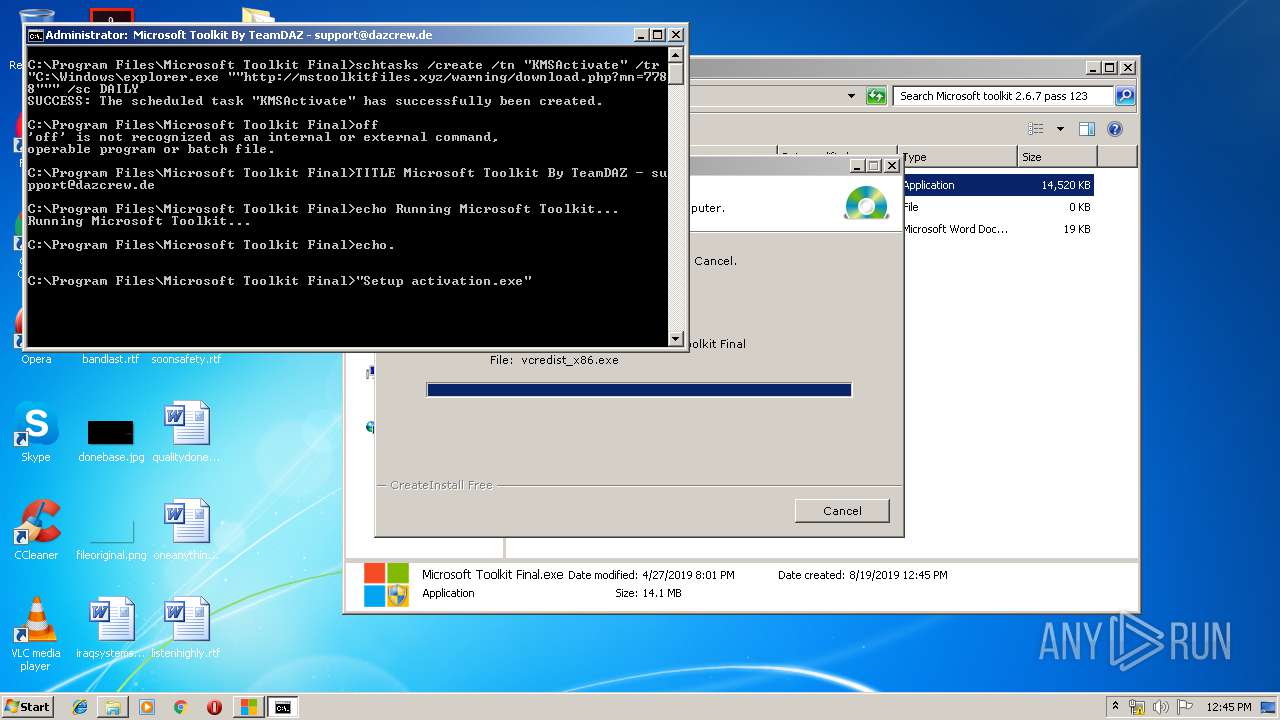
Task: Select soonsafety.rtf on the desktop
Action: 186,359
